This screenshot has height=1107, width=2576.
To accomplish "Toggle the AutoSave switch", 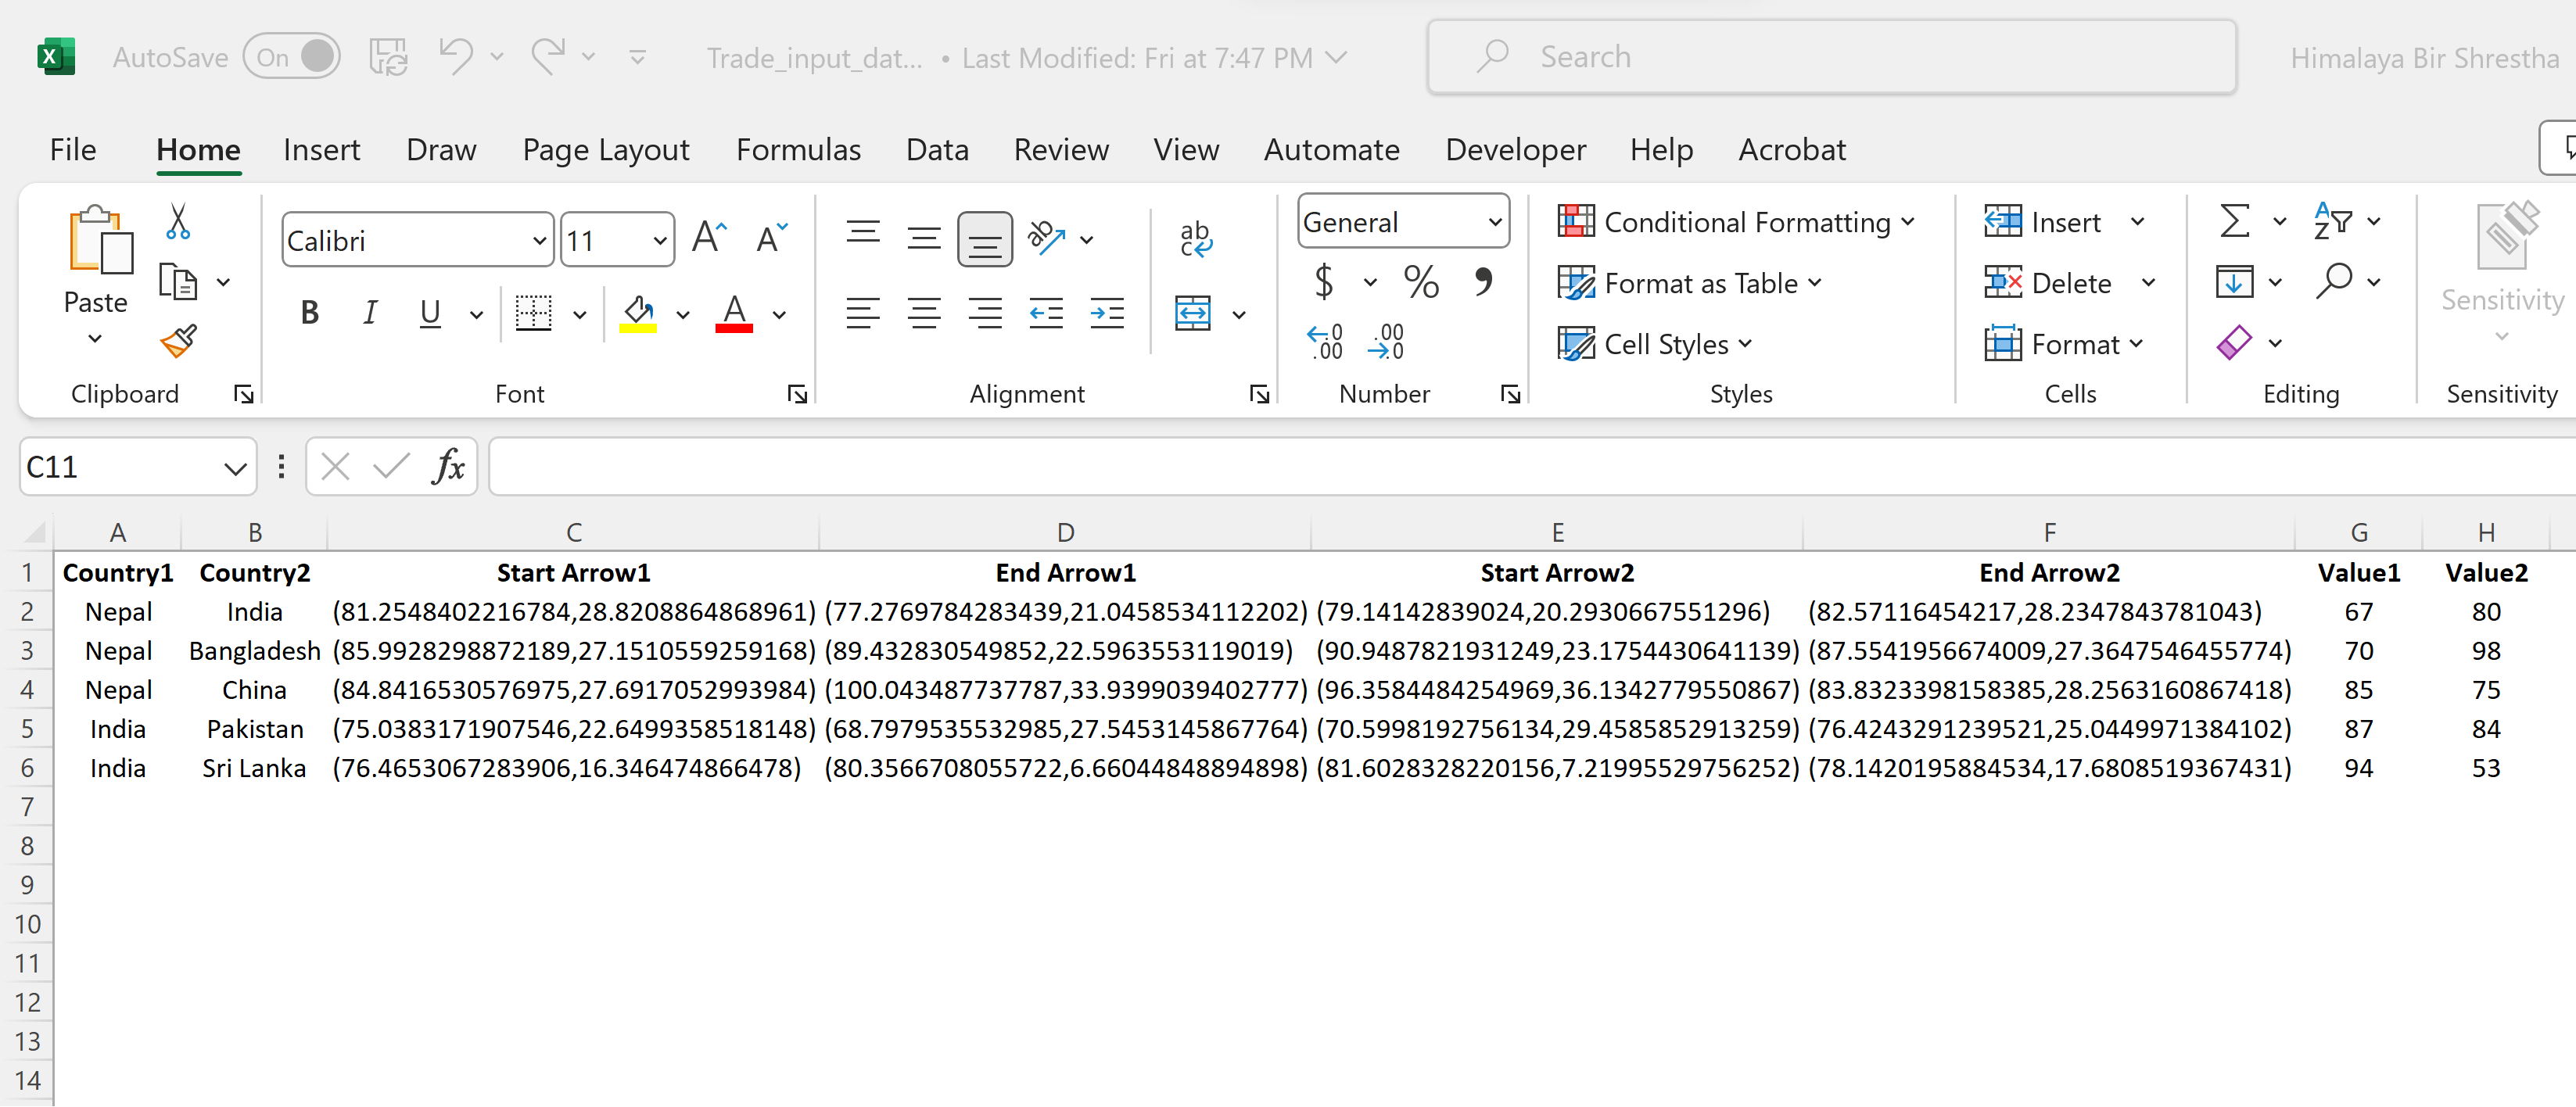I will 291,57.
